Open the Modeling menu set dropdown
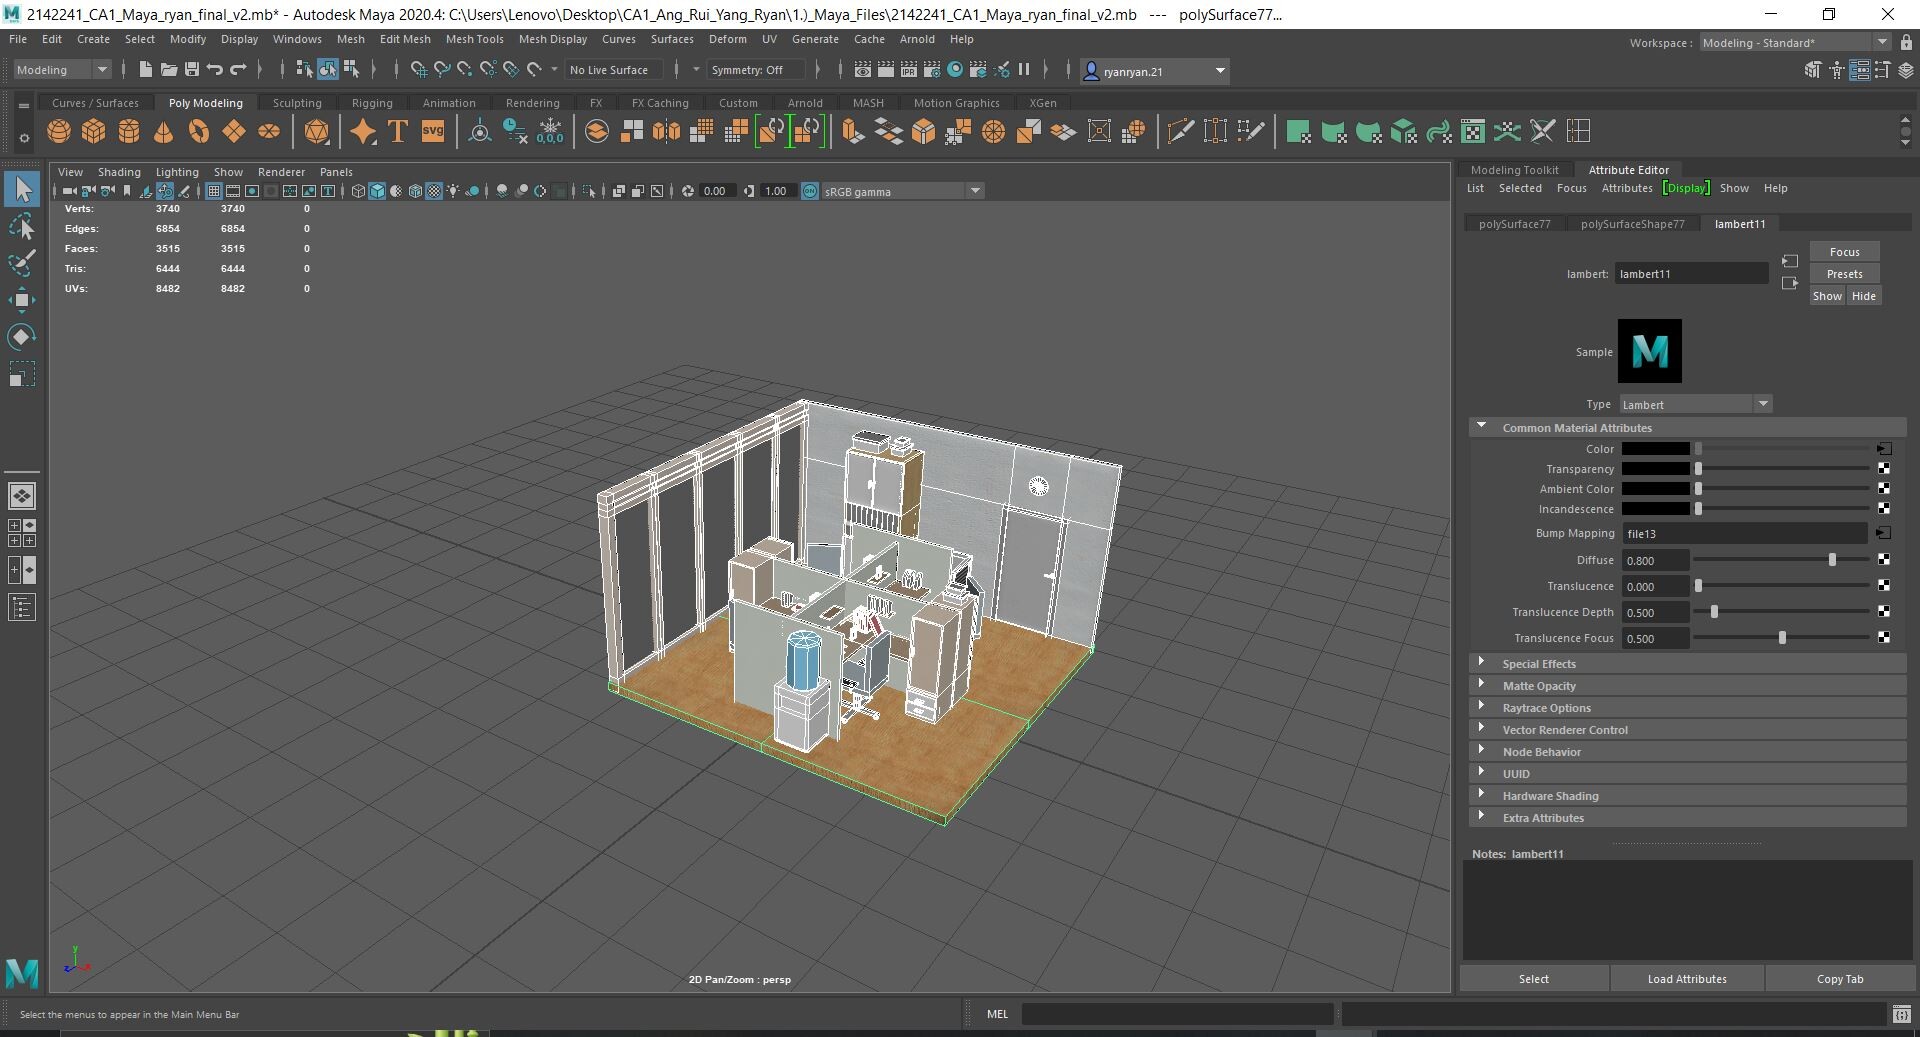The width and height of the screenshot is (1920, 1037). (61, 70)
